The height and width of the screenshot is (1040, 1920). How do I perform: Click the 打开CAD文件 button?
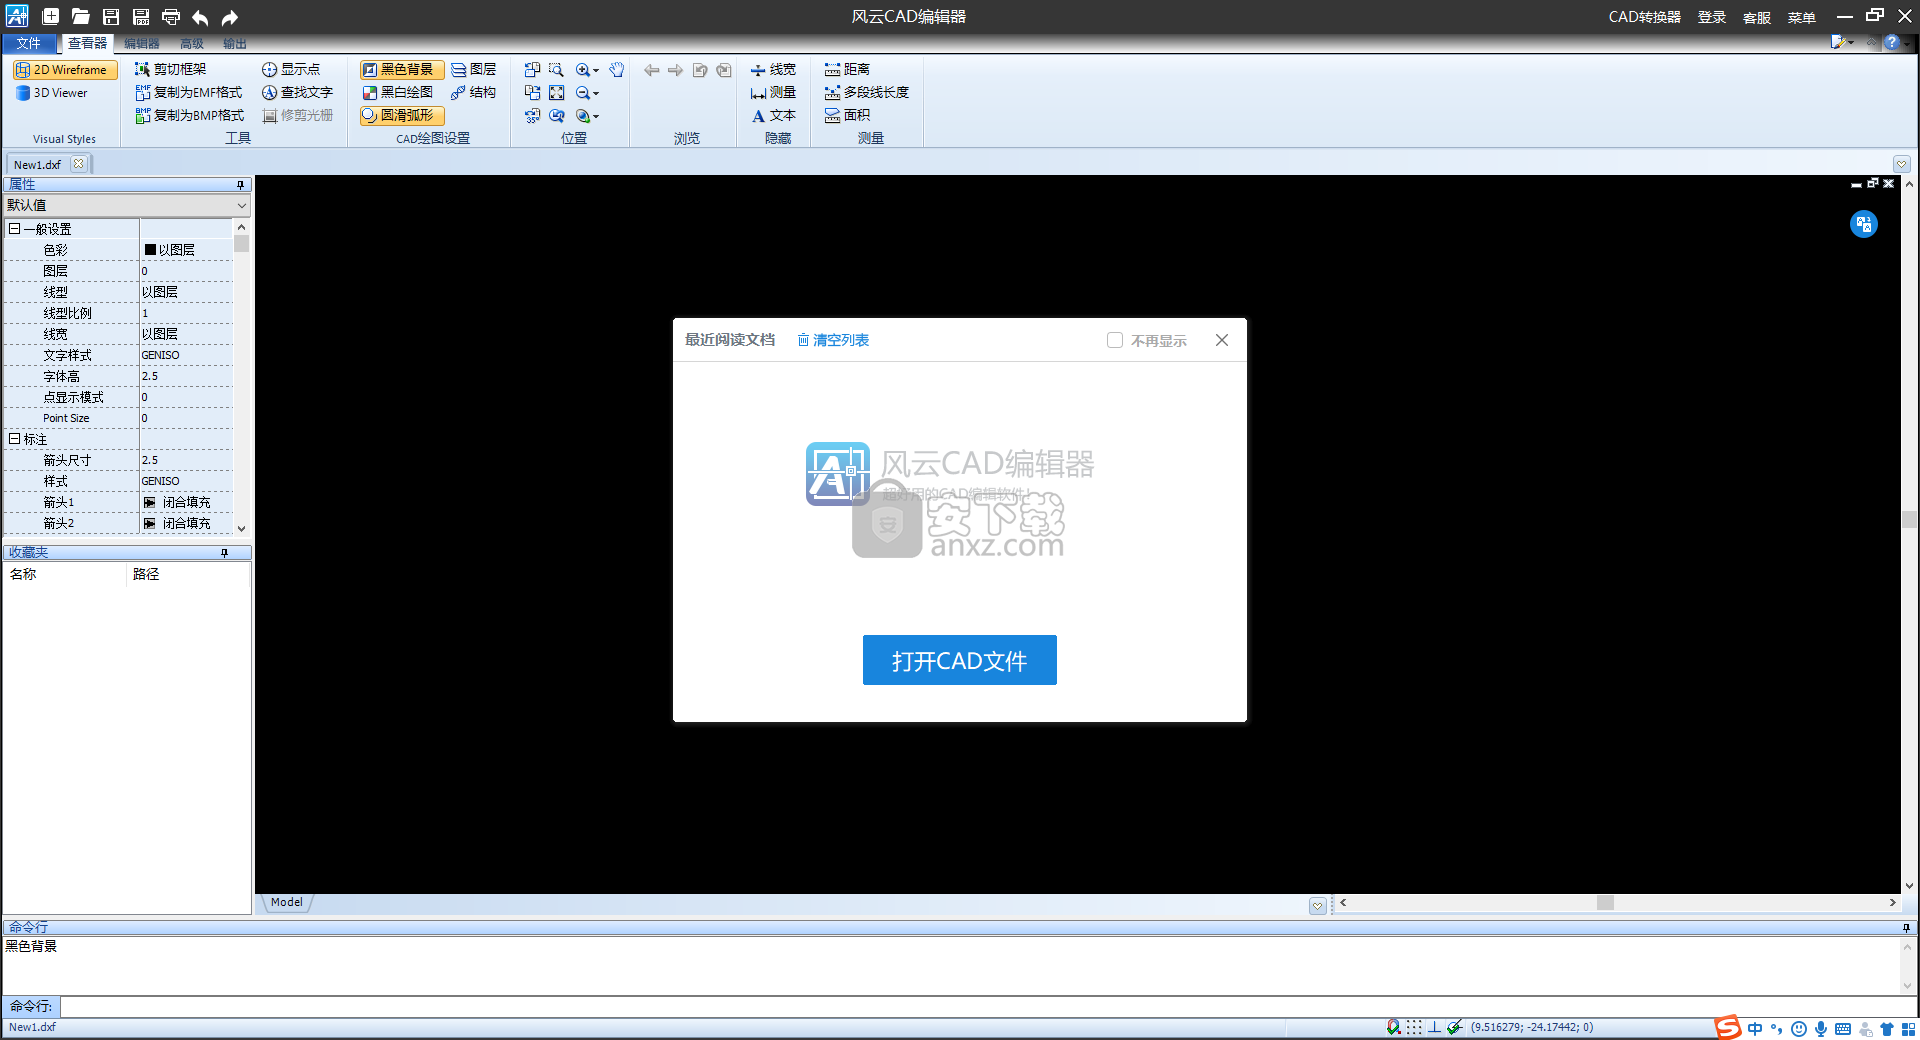pos(959,660)
